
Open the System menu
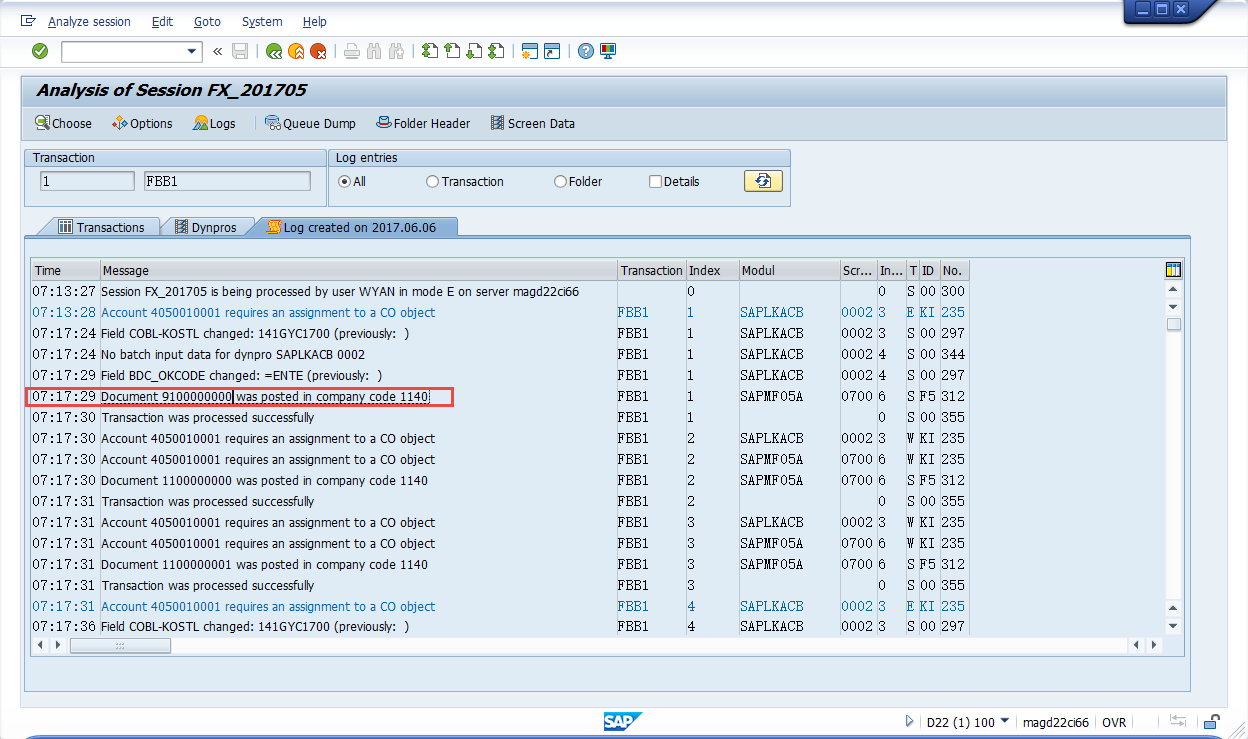[262, 21]
